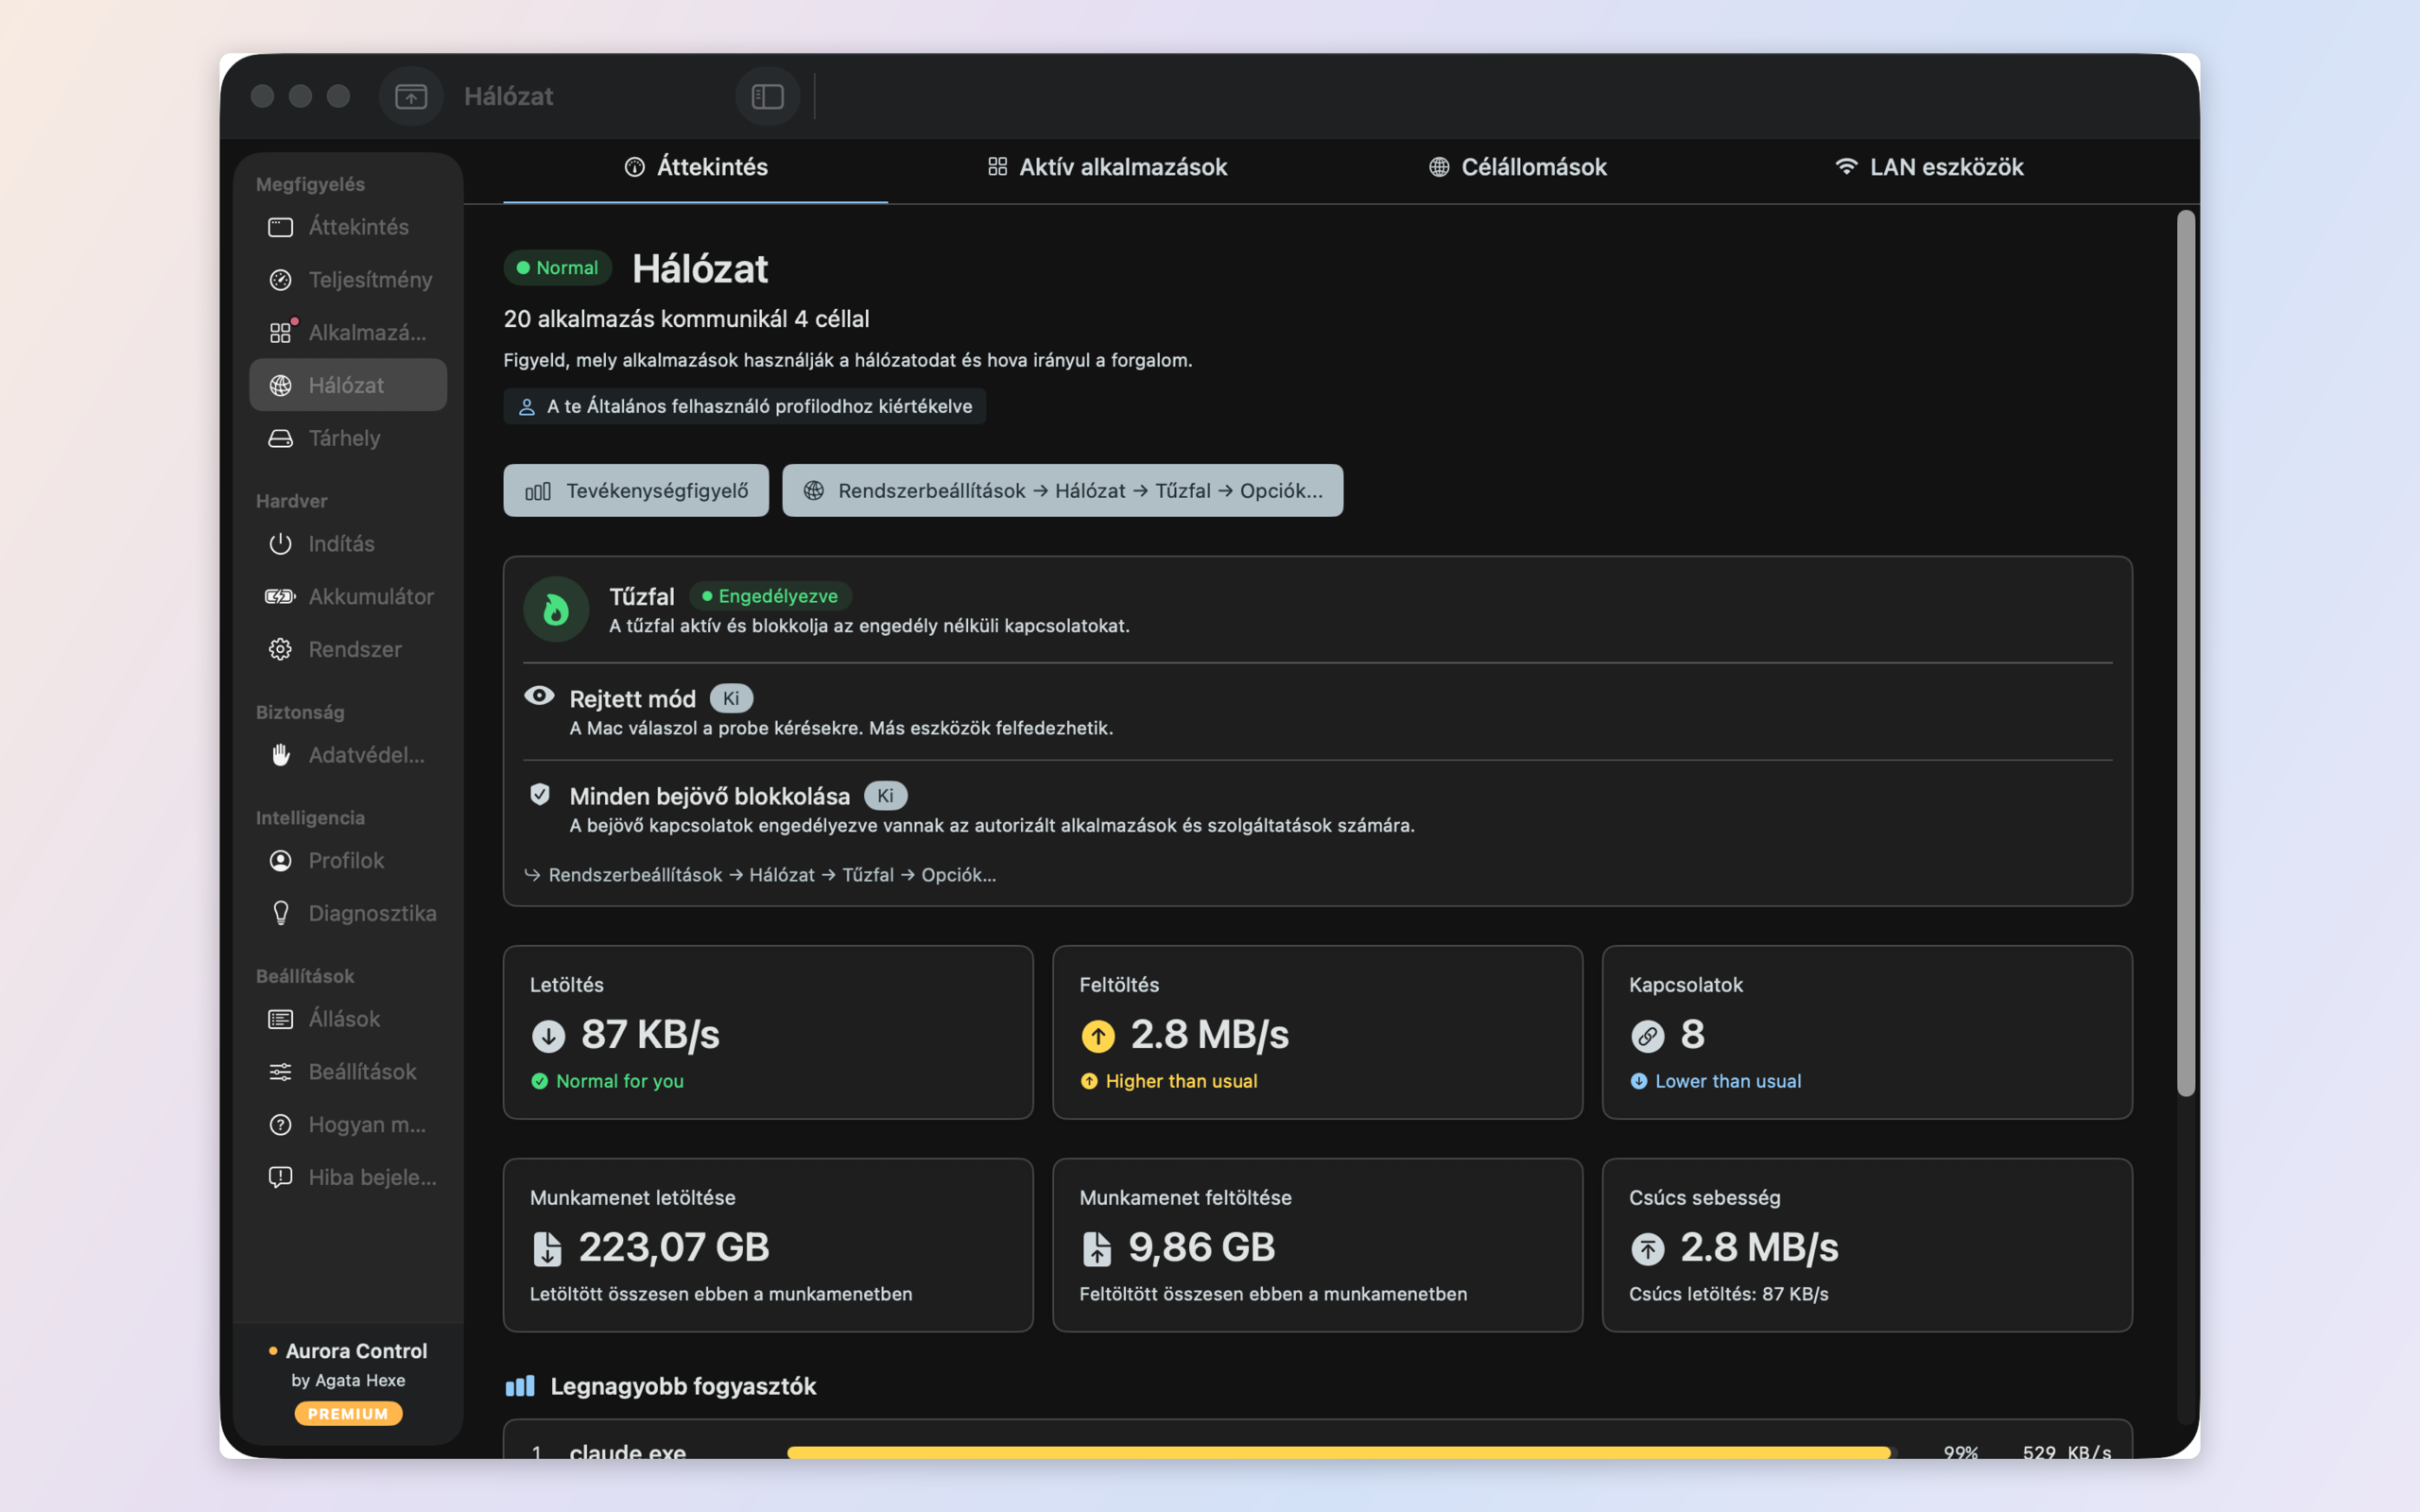Click the PREMIUM badge
The height and width of the screenshot is (1512, 2420).
click(348, 1414)
